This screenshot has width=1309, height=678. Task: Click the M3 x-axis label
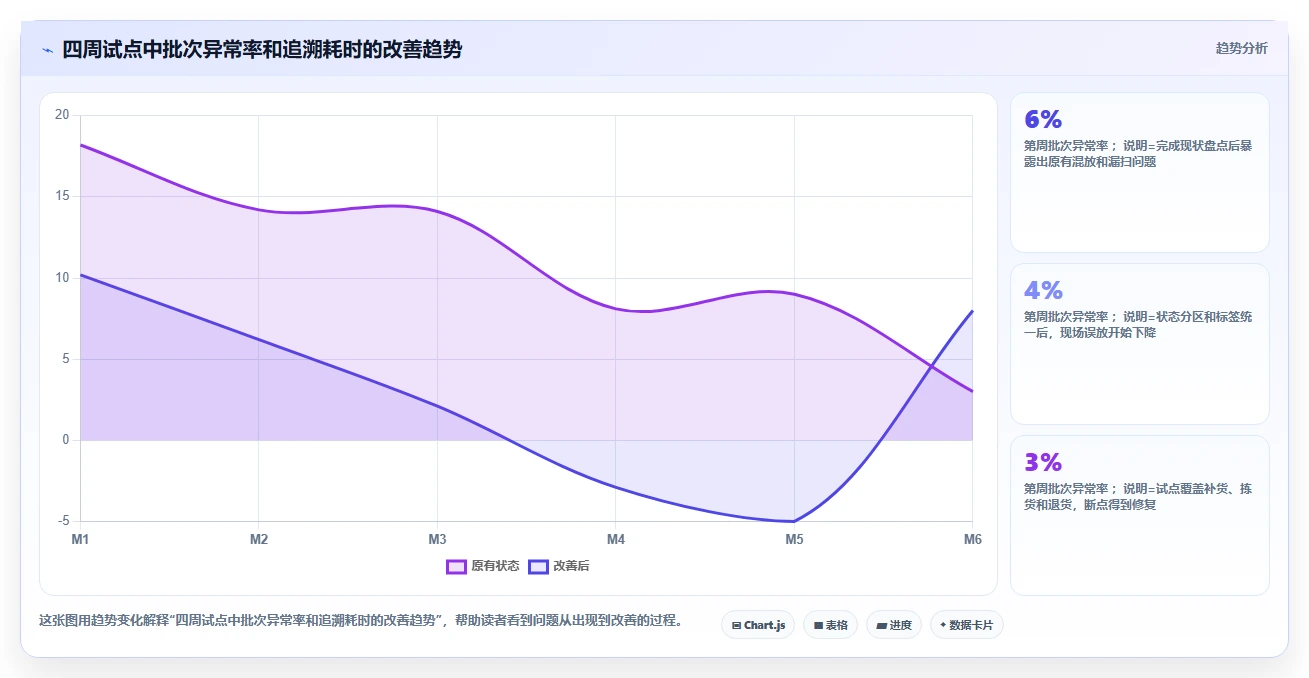(x=437, y=539)
